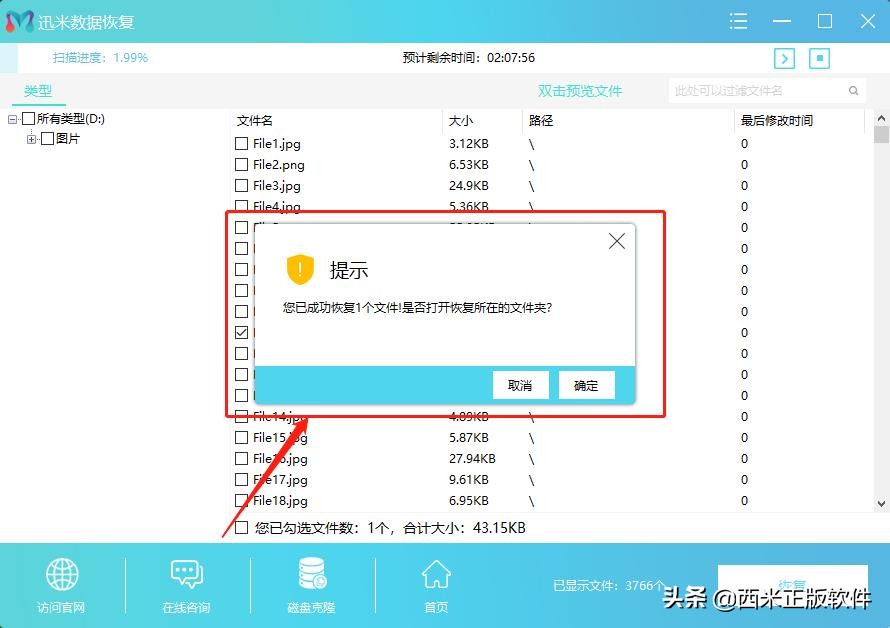890x628 pixels.
Task: Click the search magnifier icon in the filter box
Action: tap(853, 91)
